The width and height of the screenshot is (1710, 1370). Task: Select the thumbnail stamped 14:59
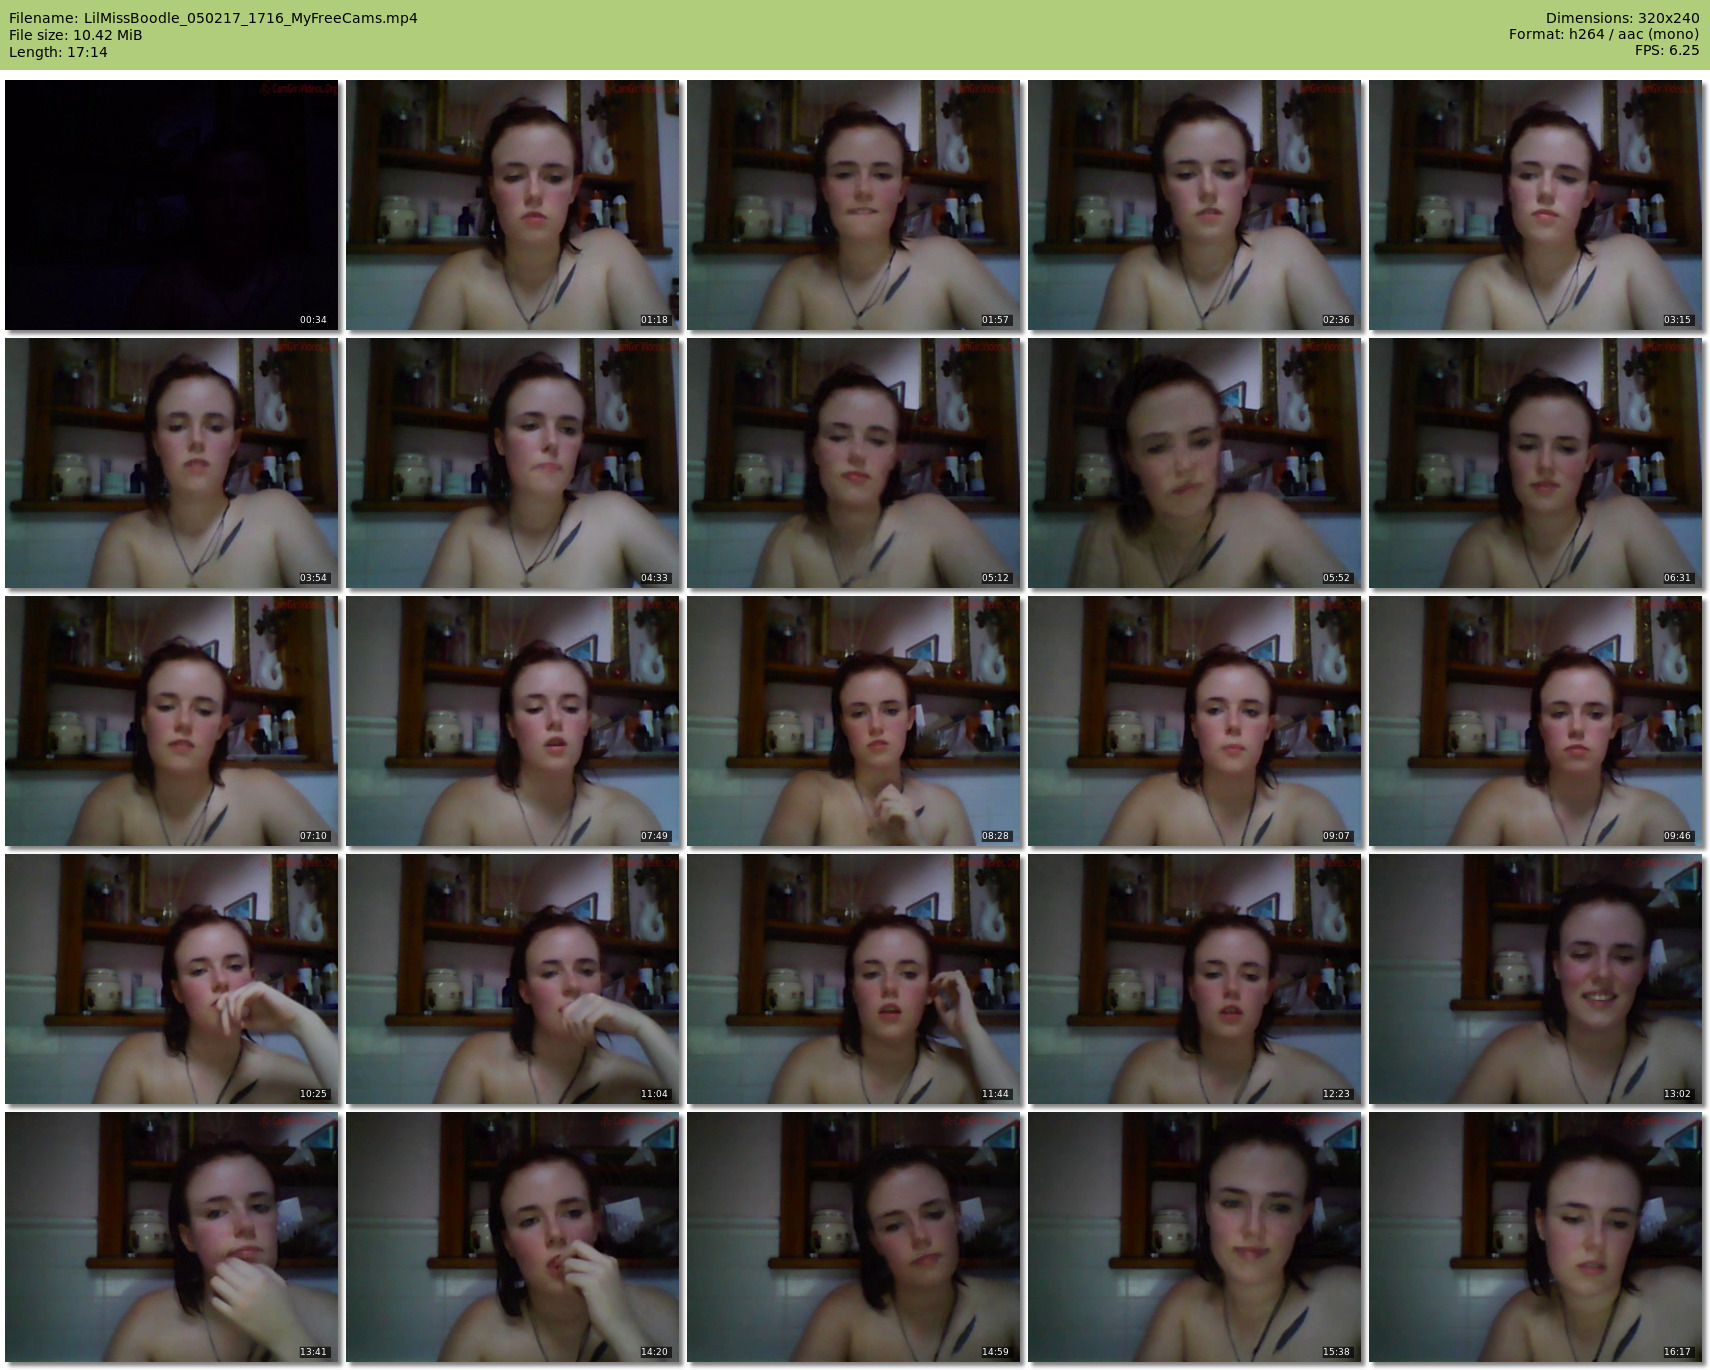point(854,1237)
